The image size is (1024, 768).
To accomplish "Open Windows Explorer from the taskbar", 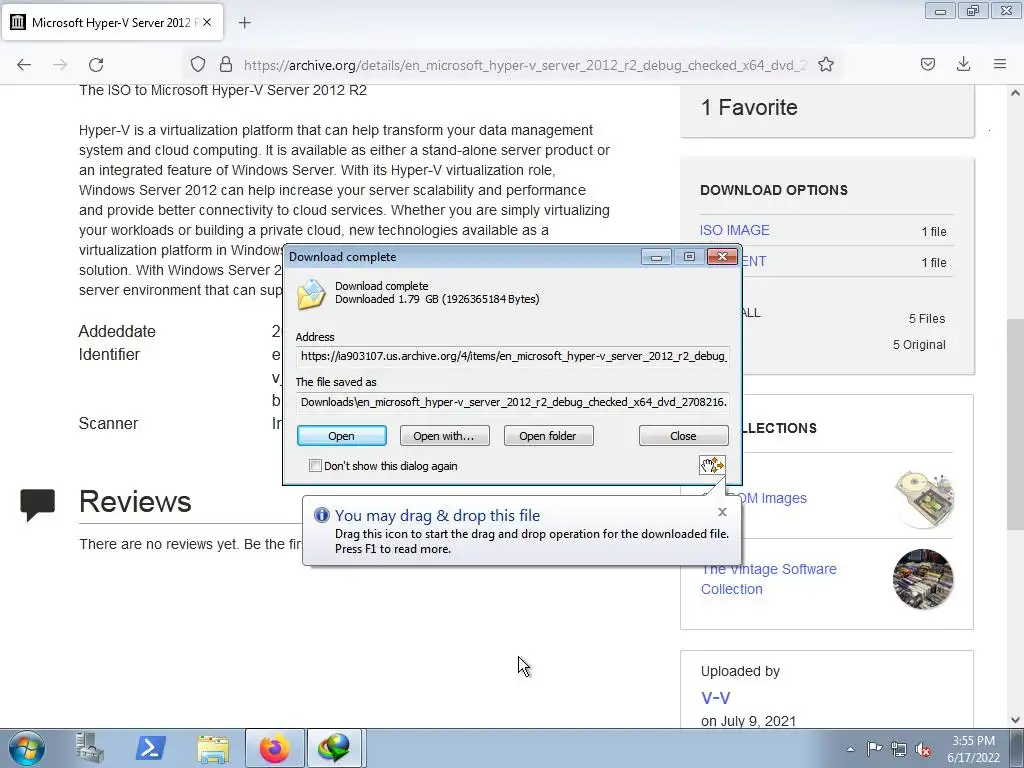I will pyautogui.click(x=213, y=748).
